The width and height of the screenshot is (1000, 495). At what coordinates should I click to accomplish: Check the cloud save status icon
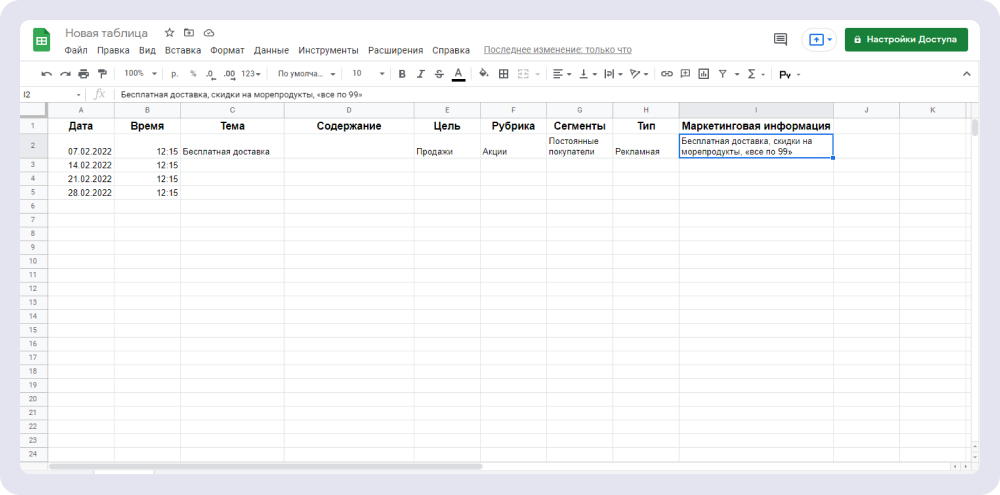209,33
